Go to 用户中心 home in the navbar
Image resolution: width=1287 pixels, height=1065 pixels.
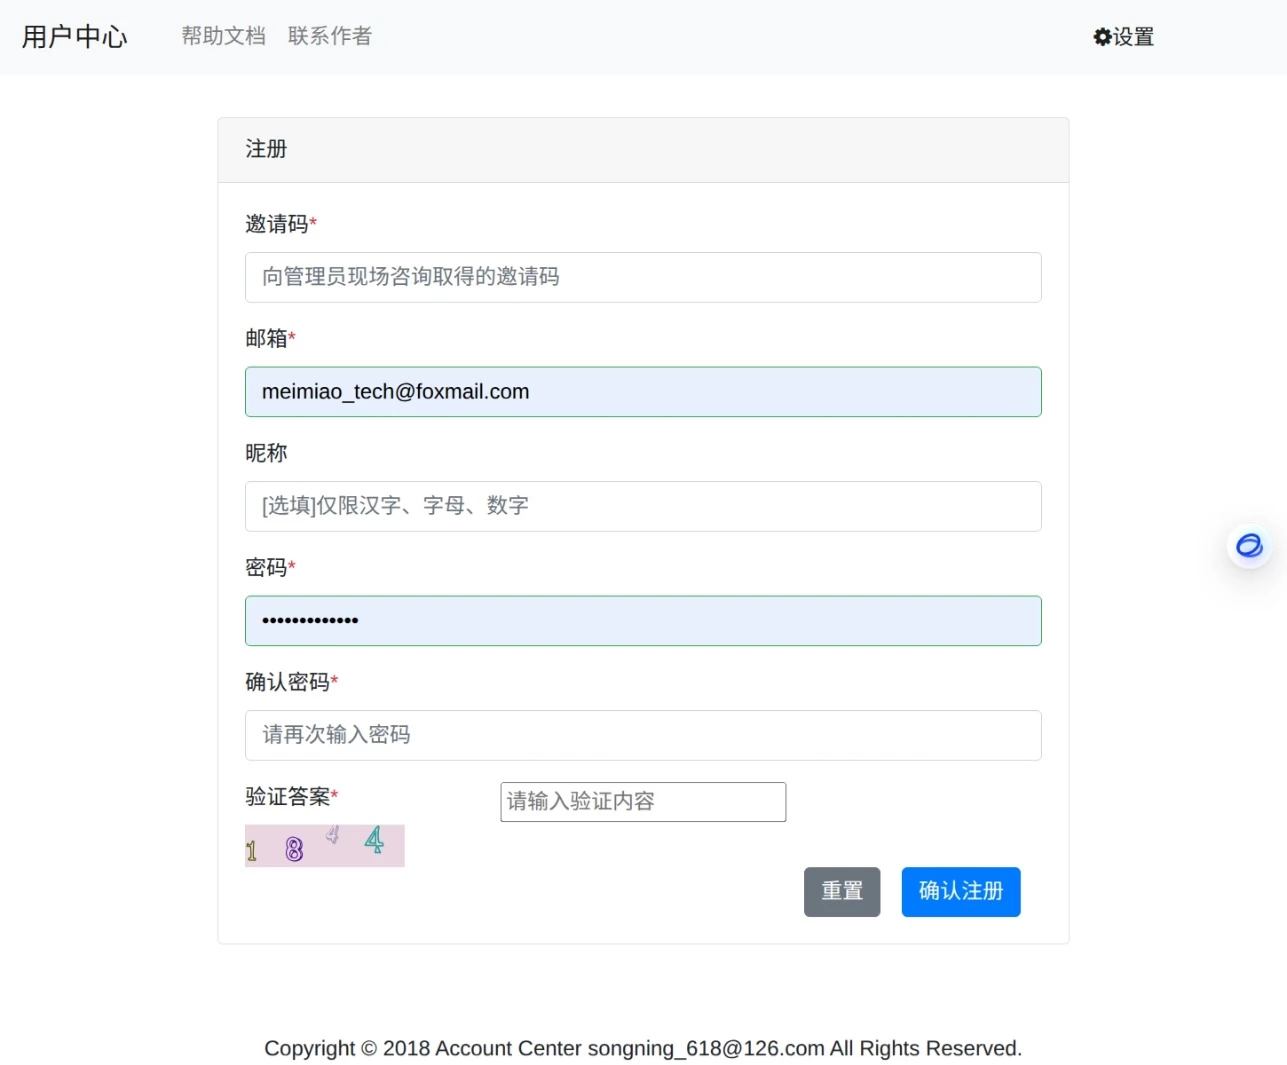75,37
